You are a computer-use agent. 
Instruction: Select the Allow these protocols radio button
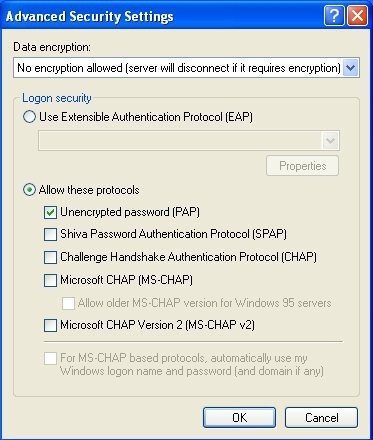(x=29, y=190)
